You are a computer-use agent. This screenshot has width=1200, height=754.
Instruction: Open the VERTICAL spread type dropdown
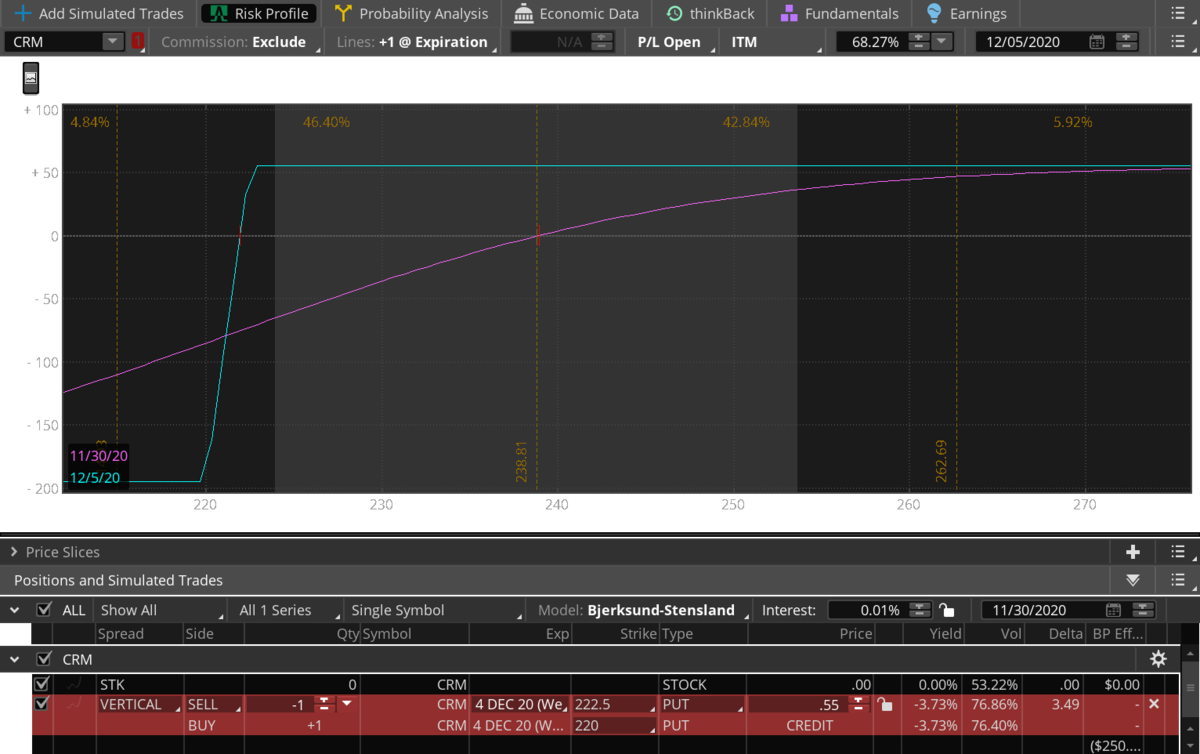139,704
